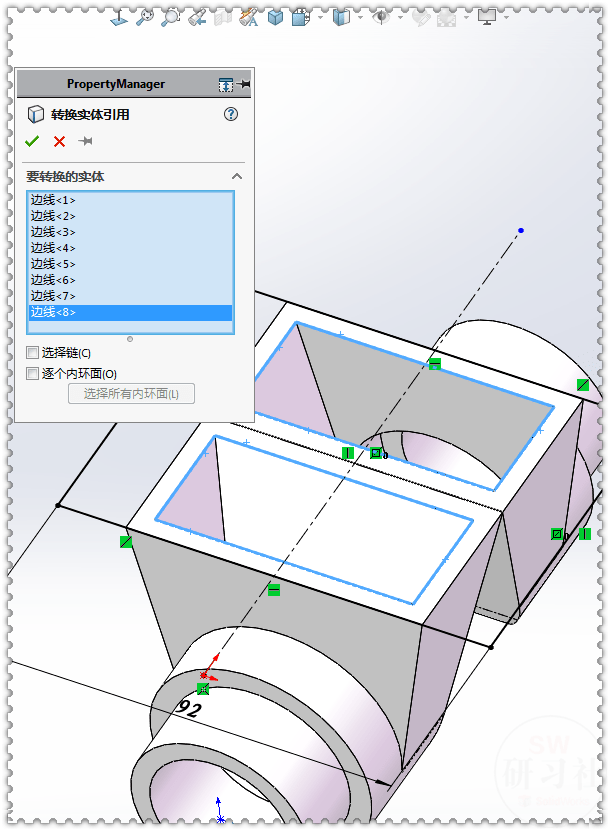The image size is (610, 831).
Task: Select 边线<5> in the list
Action: point(130,264)
